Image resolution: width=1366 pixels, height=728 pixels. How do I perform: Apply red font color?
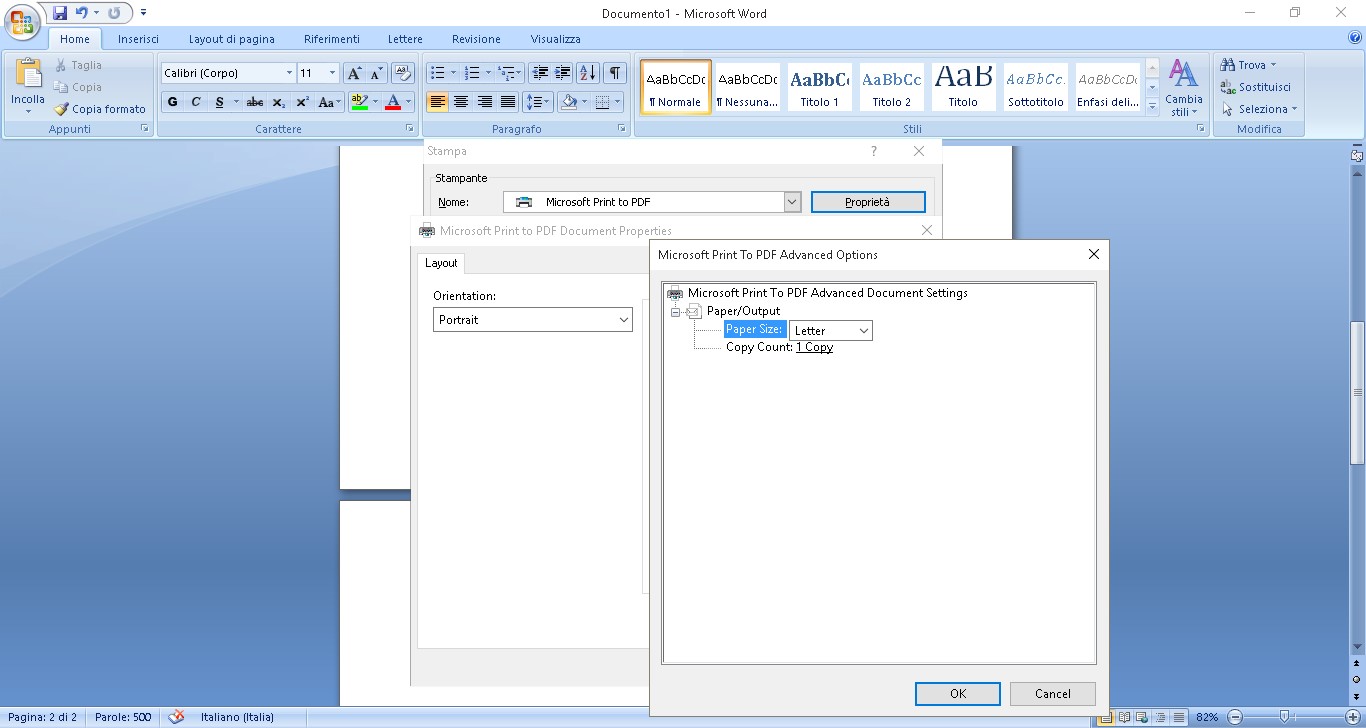[x=393, y=102]
